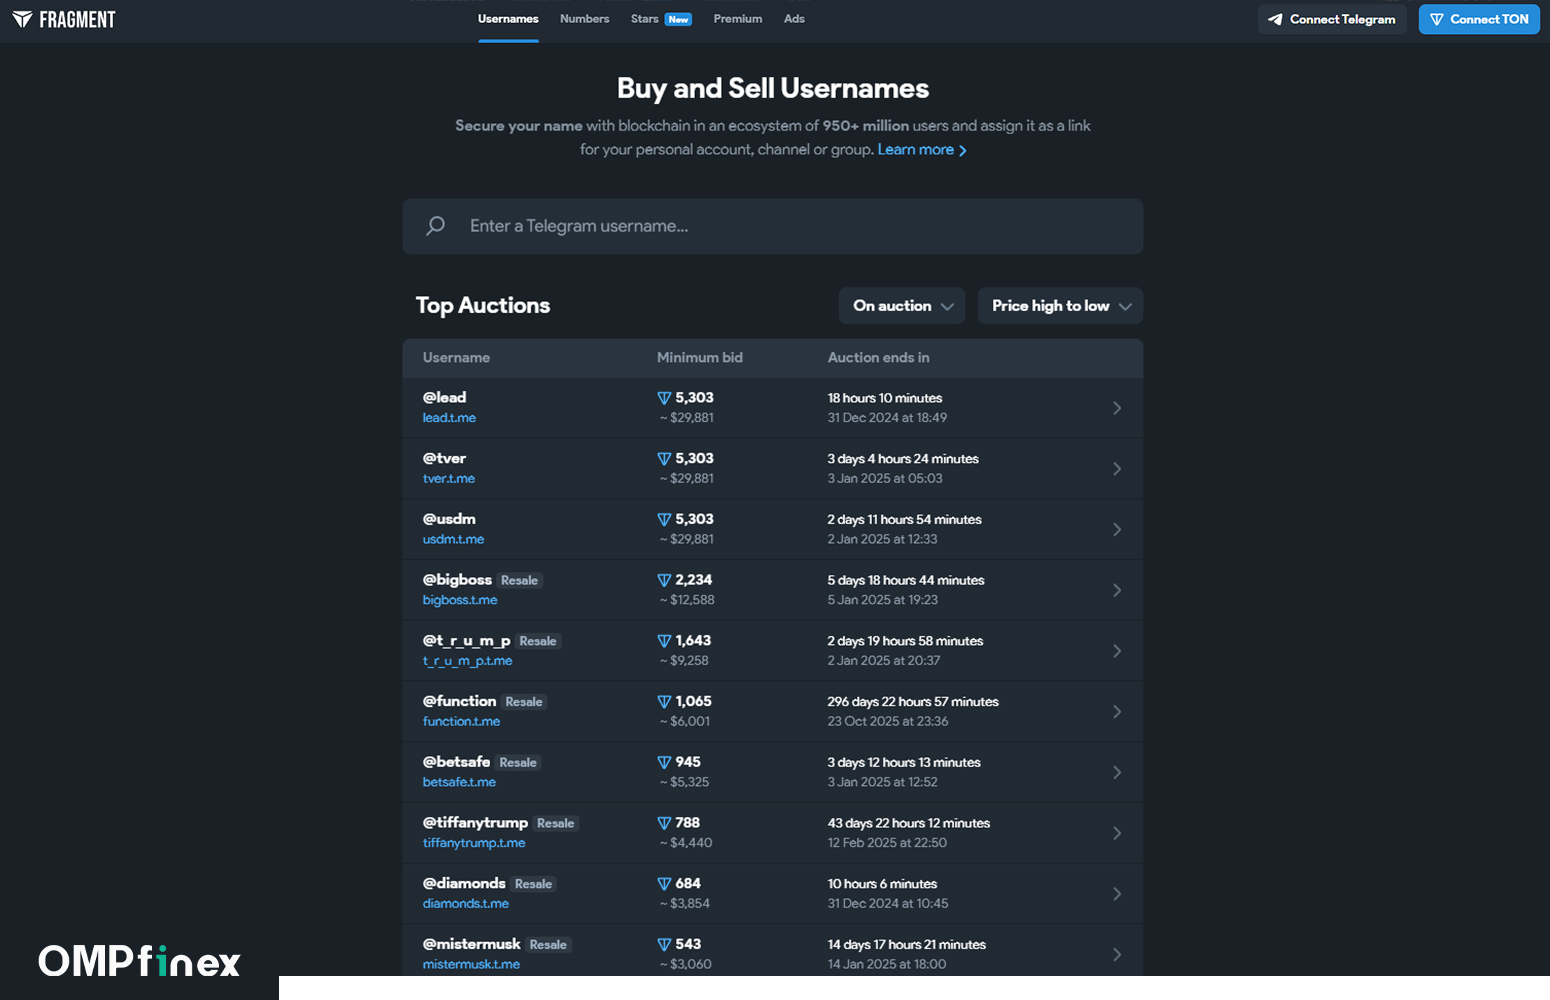Click the TON icon beside 945
This screenshot has width=1550, height=1000.
pyautogui.click(x=664, y=762)
